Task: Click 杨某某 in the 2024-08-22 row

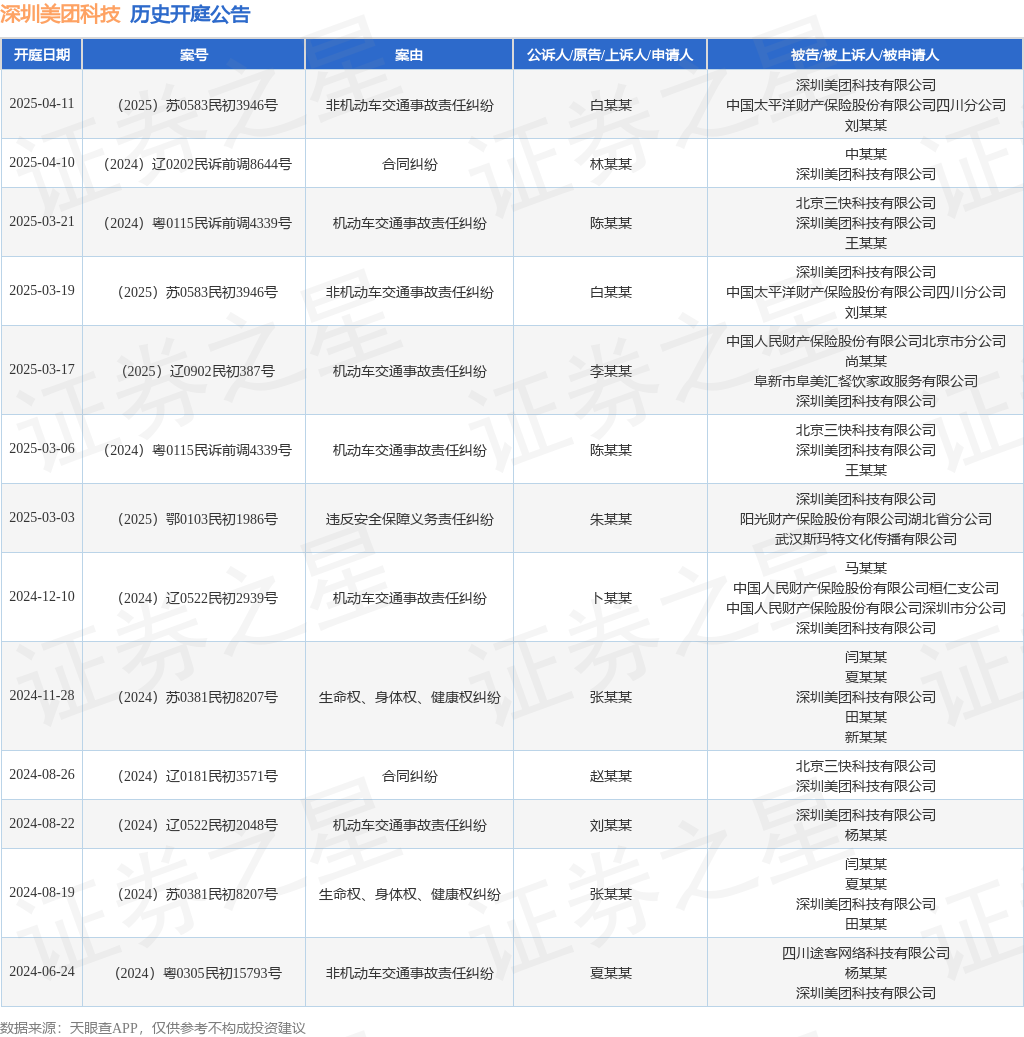Action: (x=866, y=835)
